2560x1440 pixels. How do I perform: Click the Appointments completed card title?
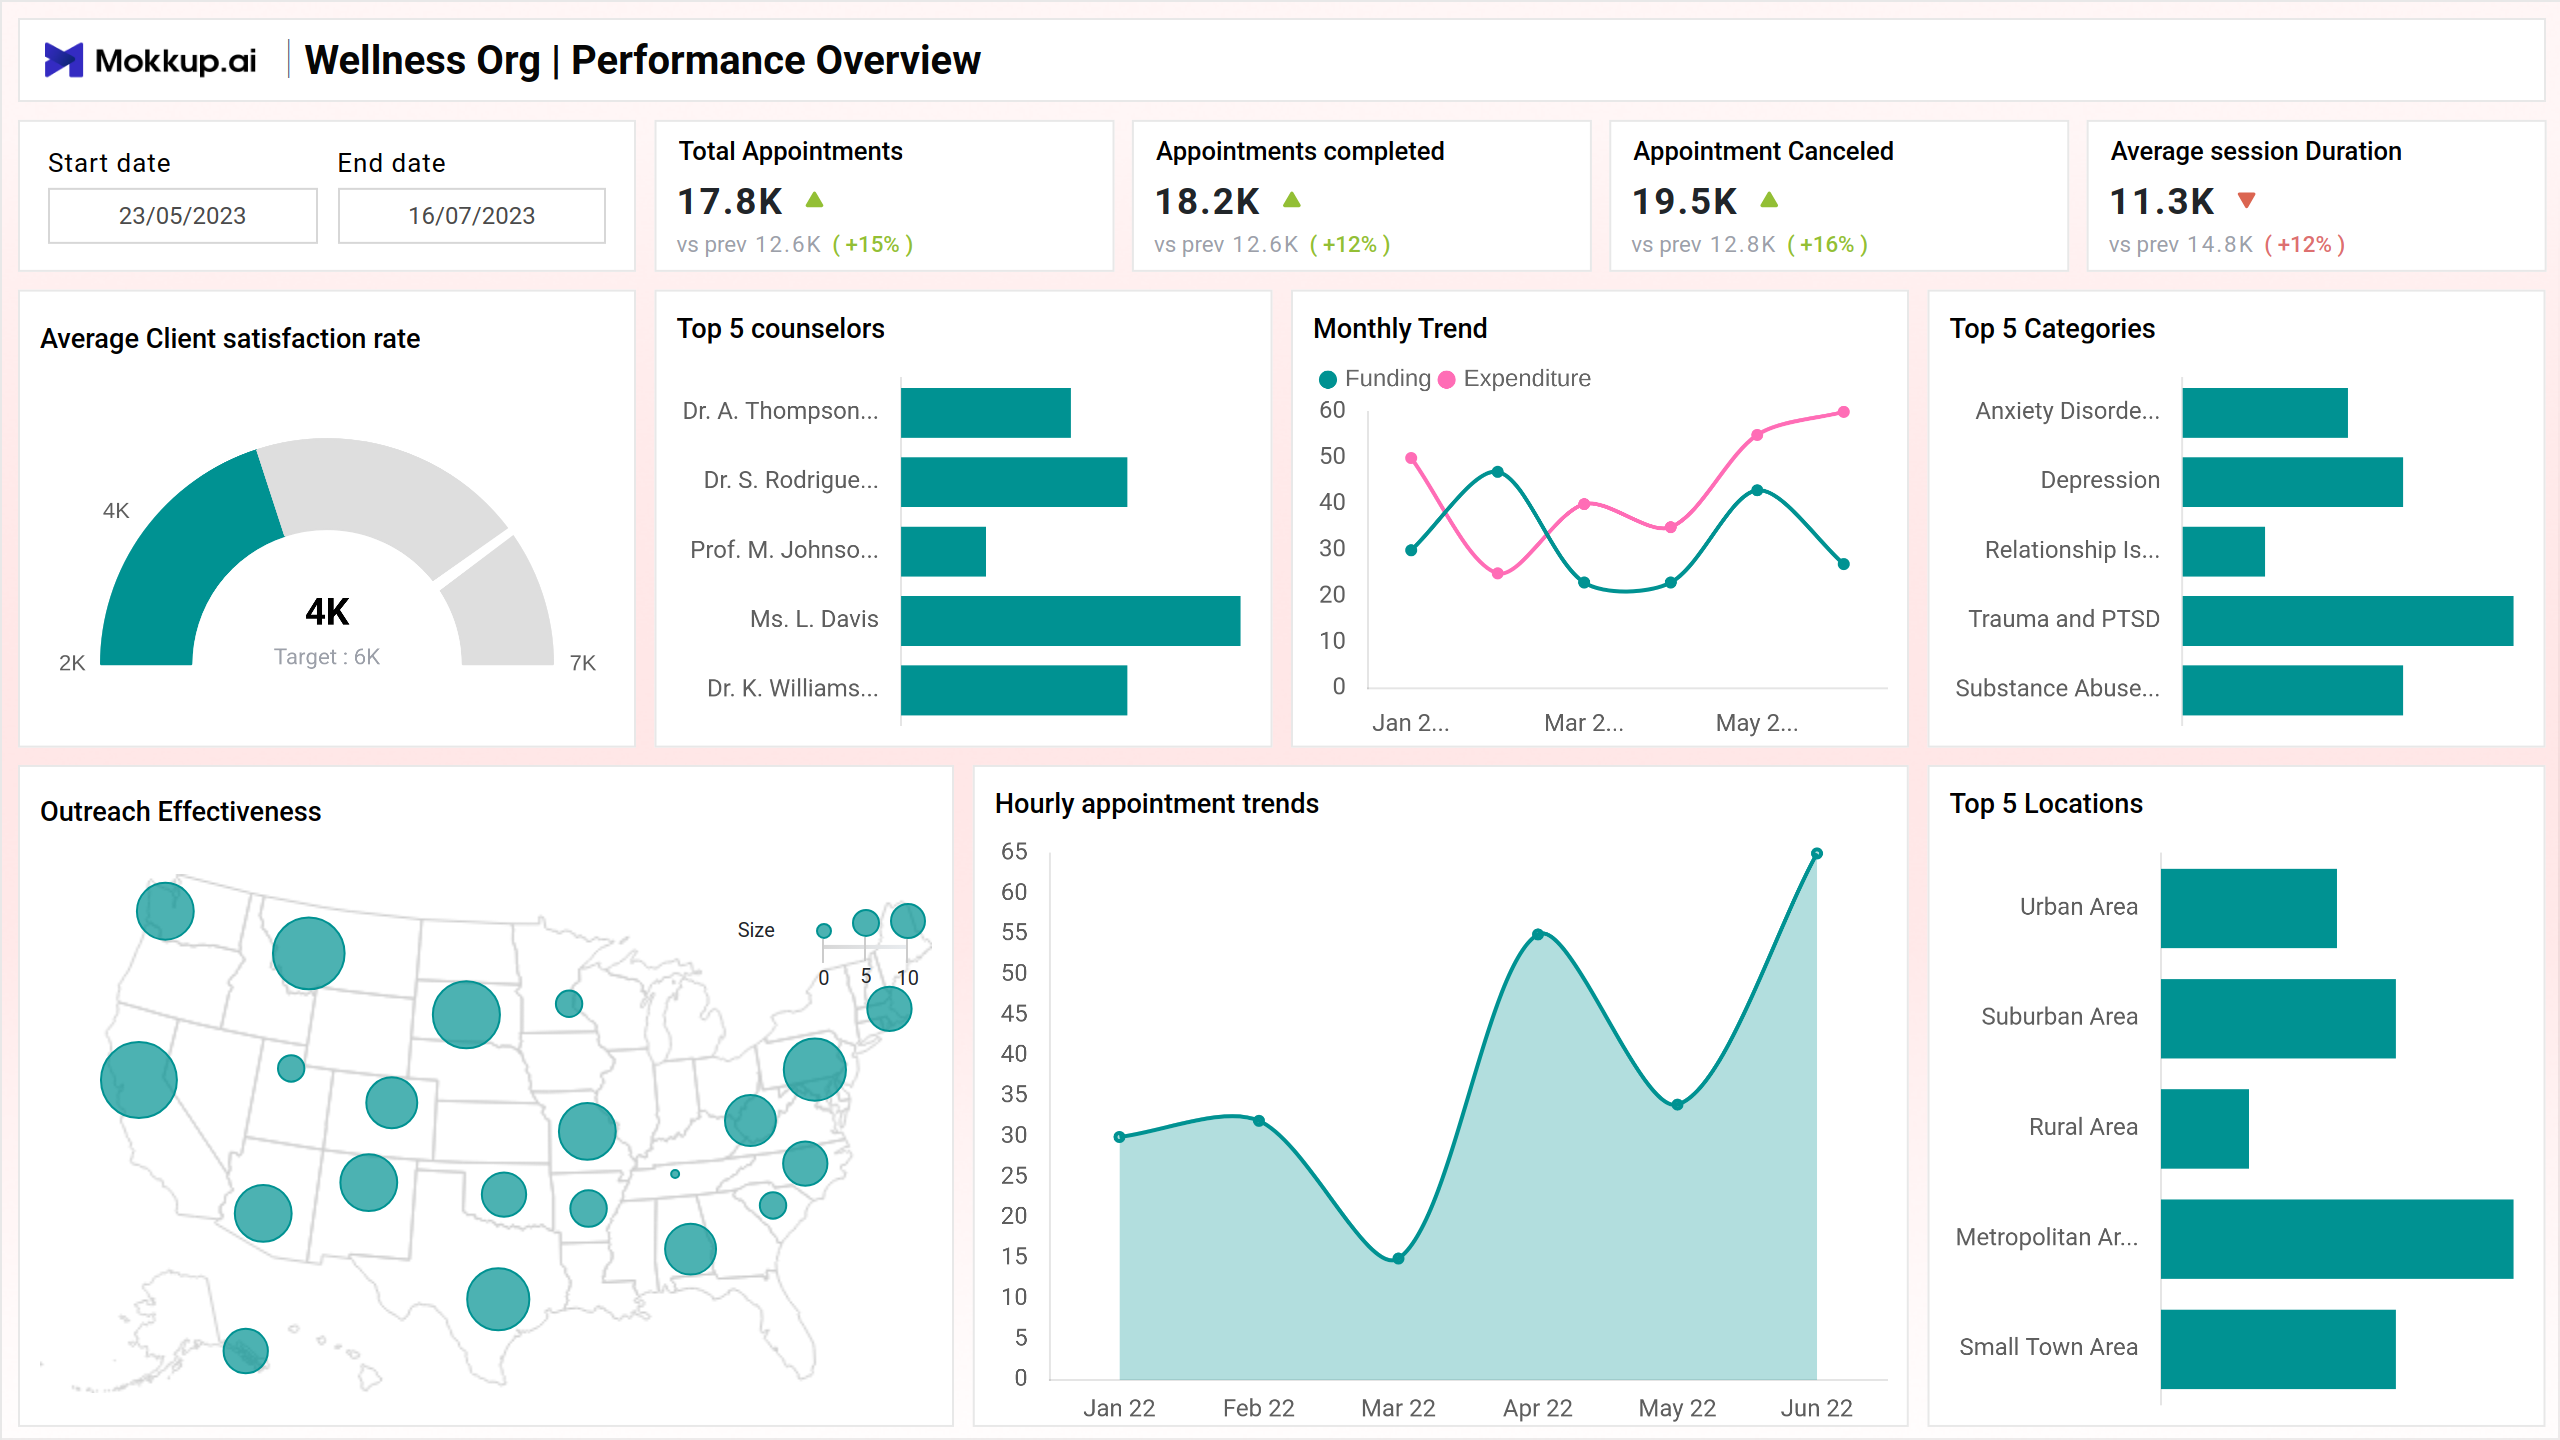1300,151
